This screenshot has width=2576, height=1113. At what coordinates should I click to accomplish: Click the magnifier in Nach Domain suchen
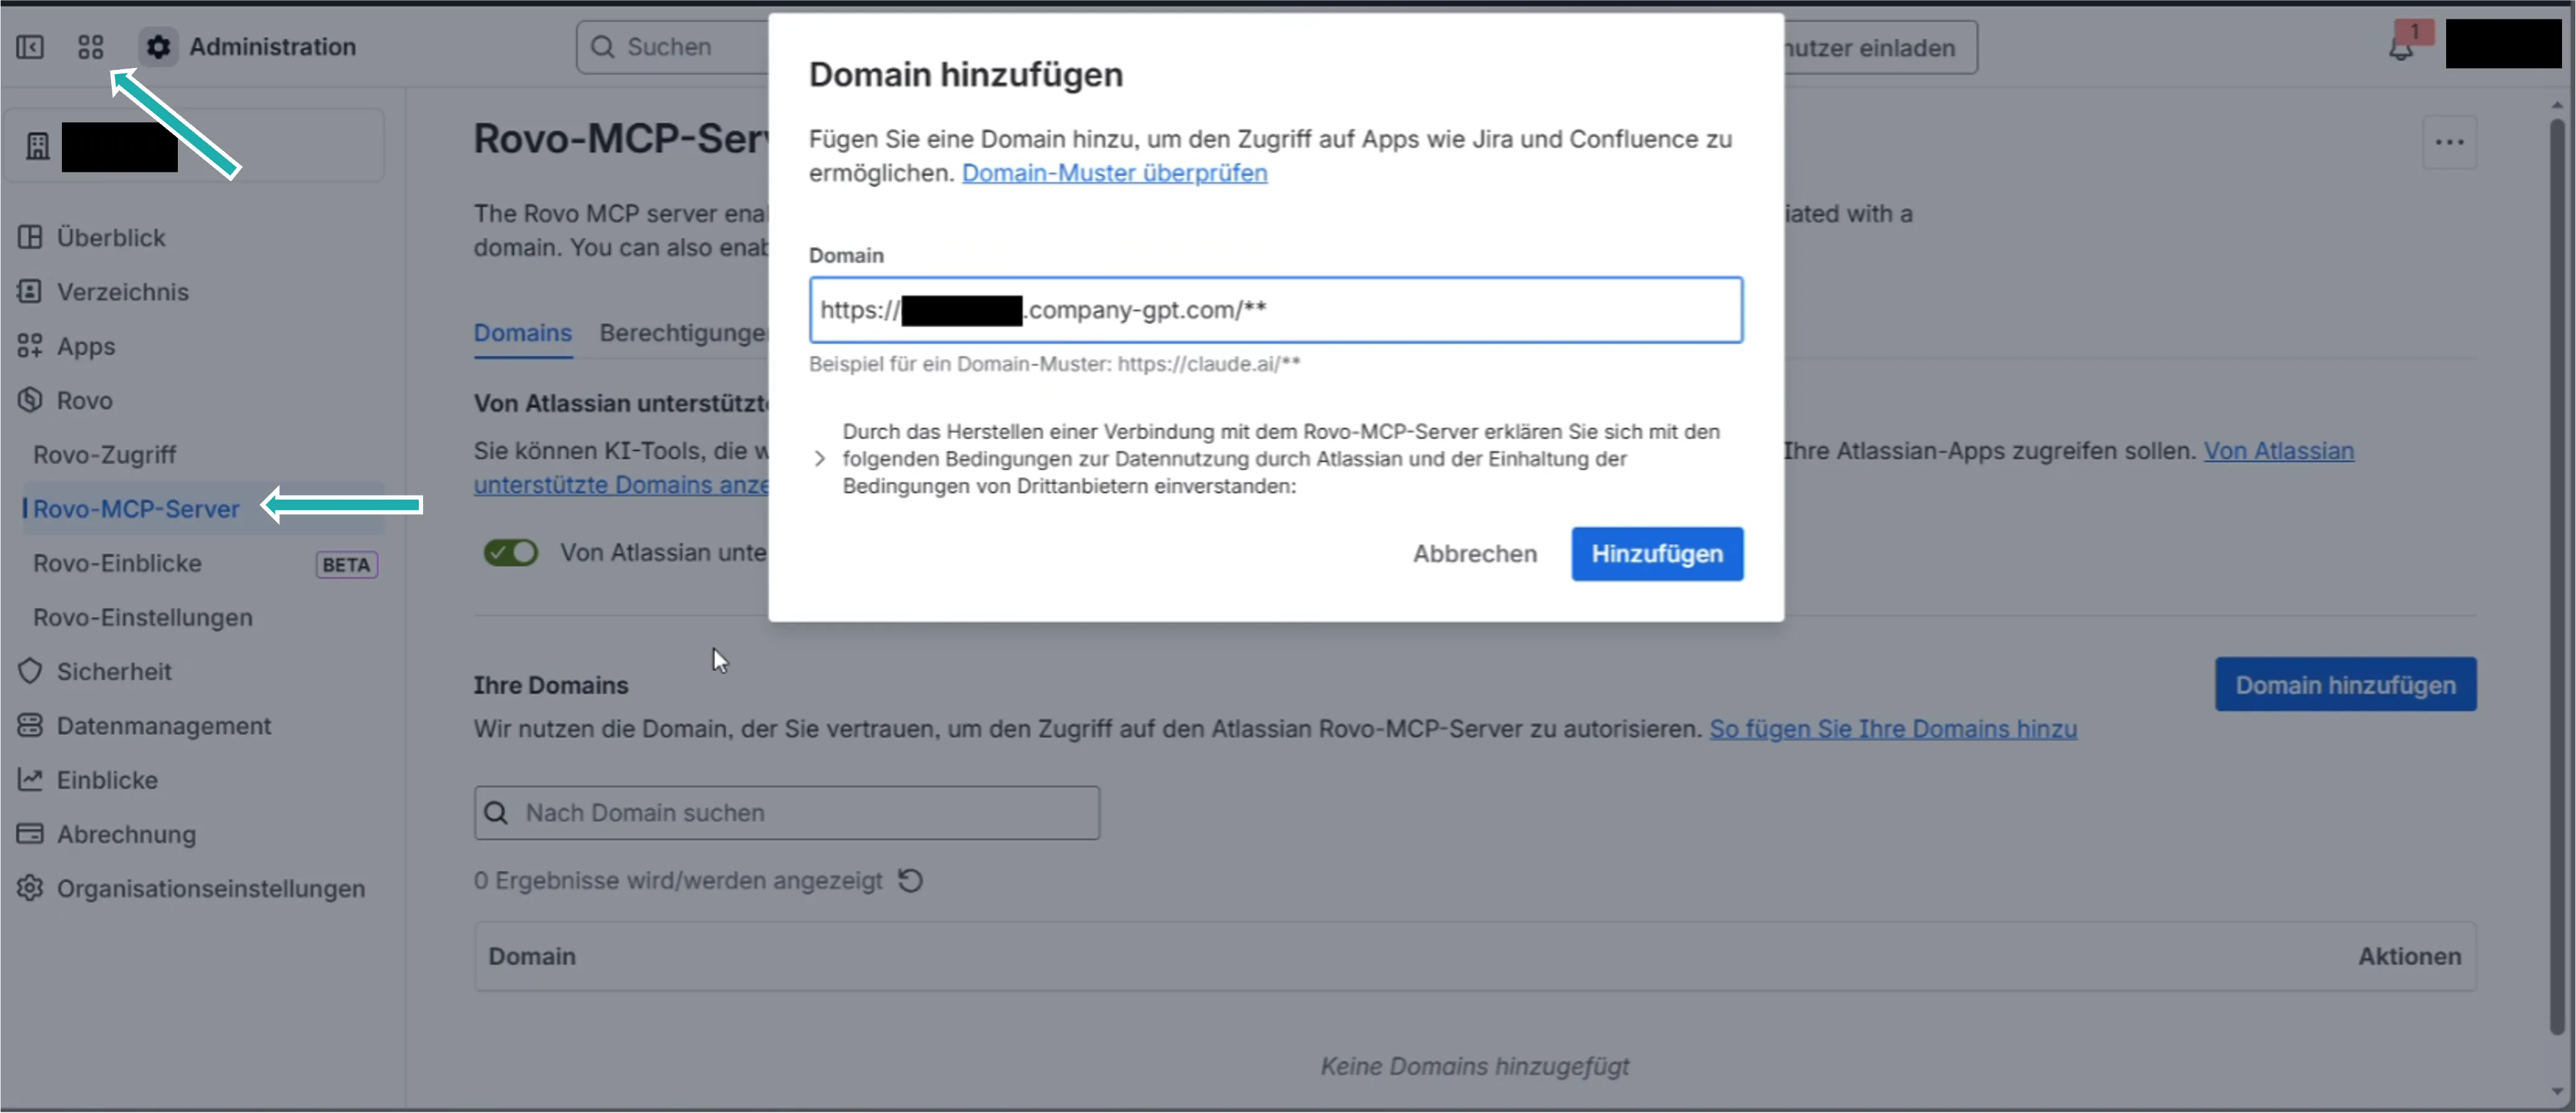(x=496, y=813)
